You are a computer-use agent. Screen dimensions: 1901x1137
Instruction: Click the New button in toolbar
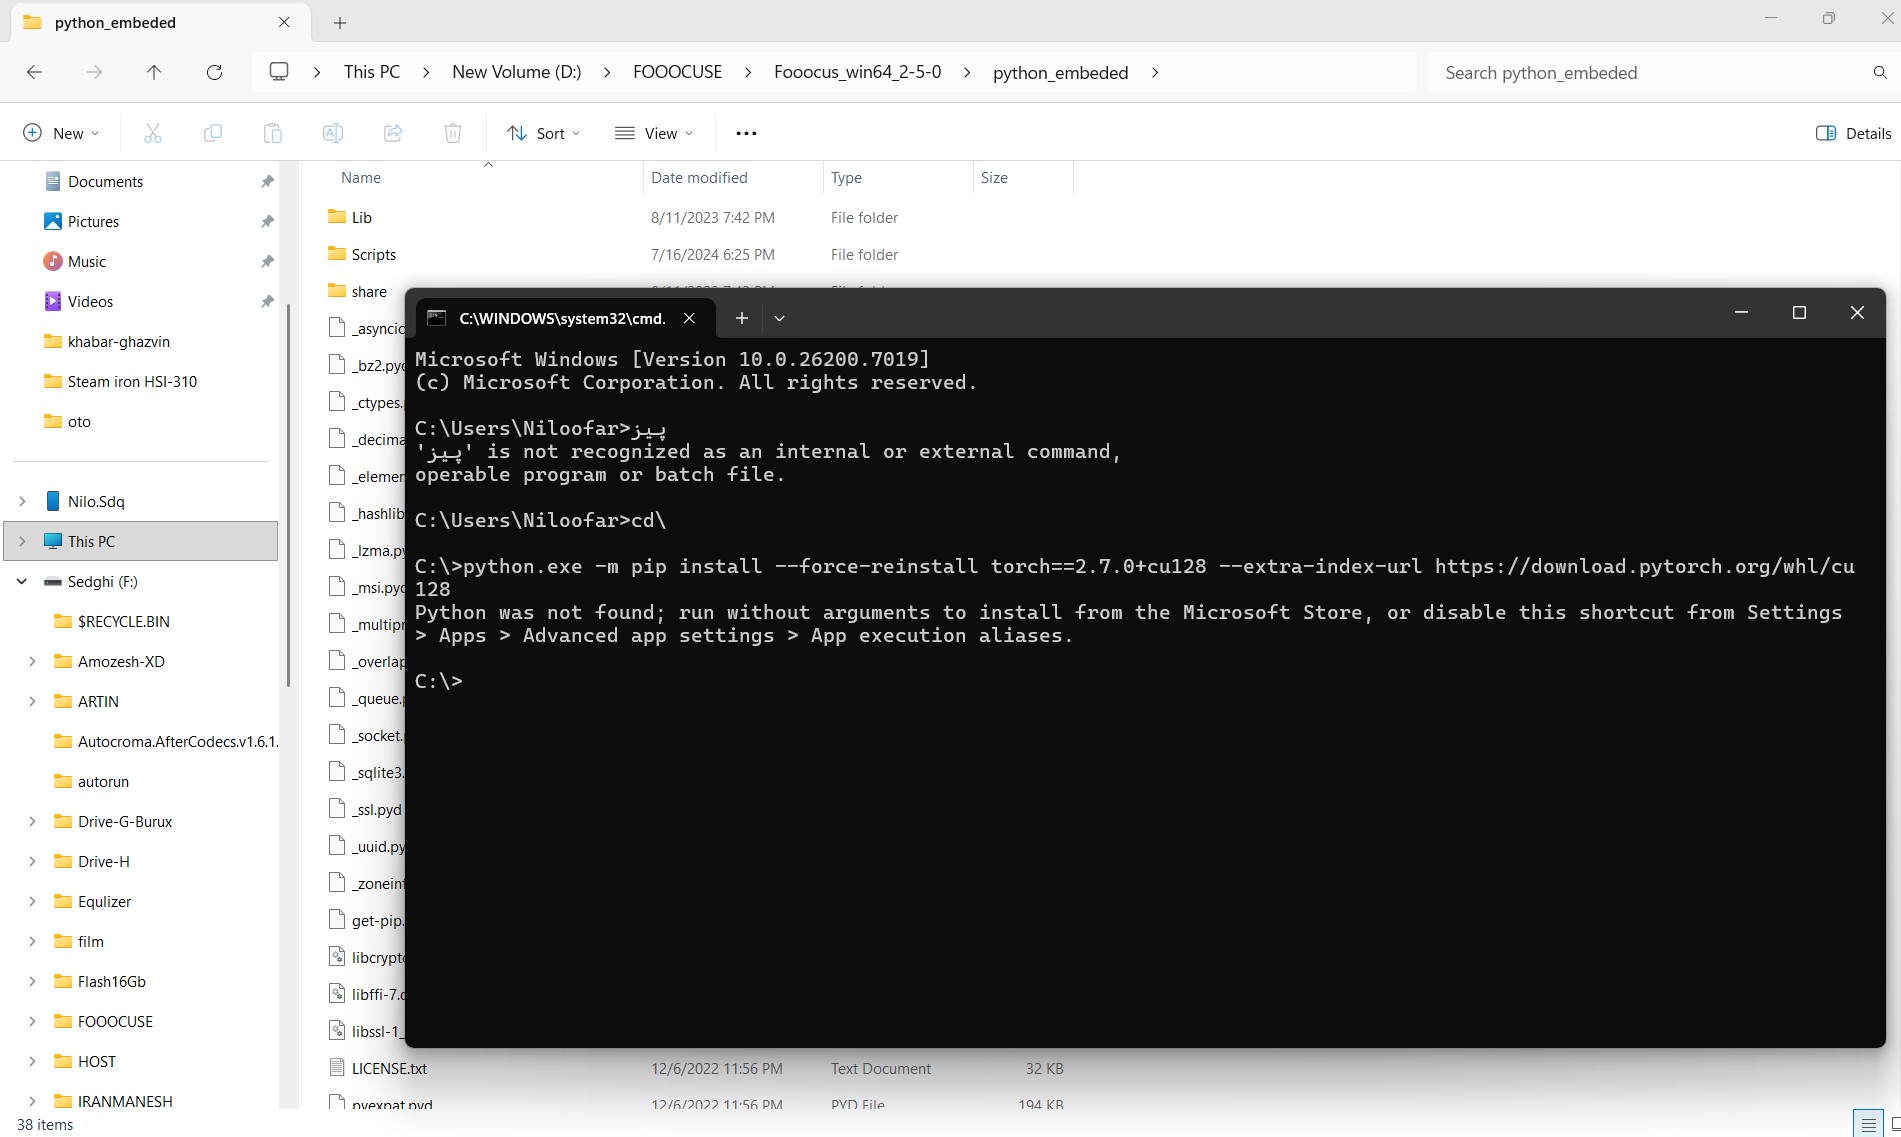(61, 133)
